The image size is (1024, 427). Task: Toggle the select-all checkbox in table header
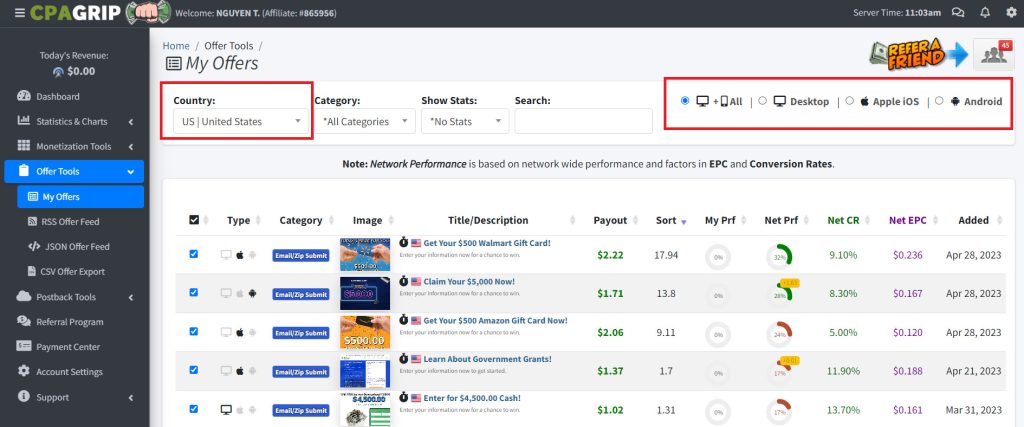[x=194, y=220]
